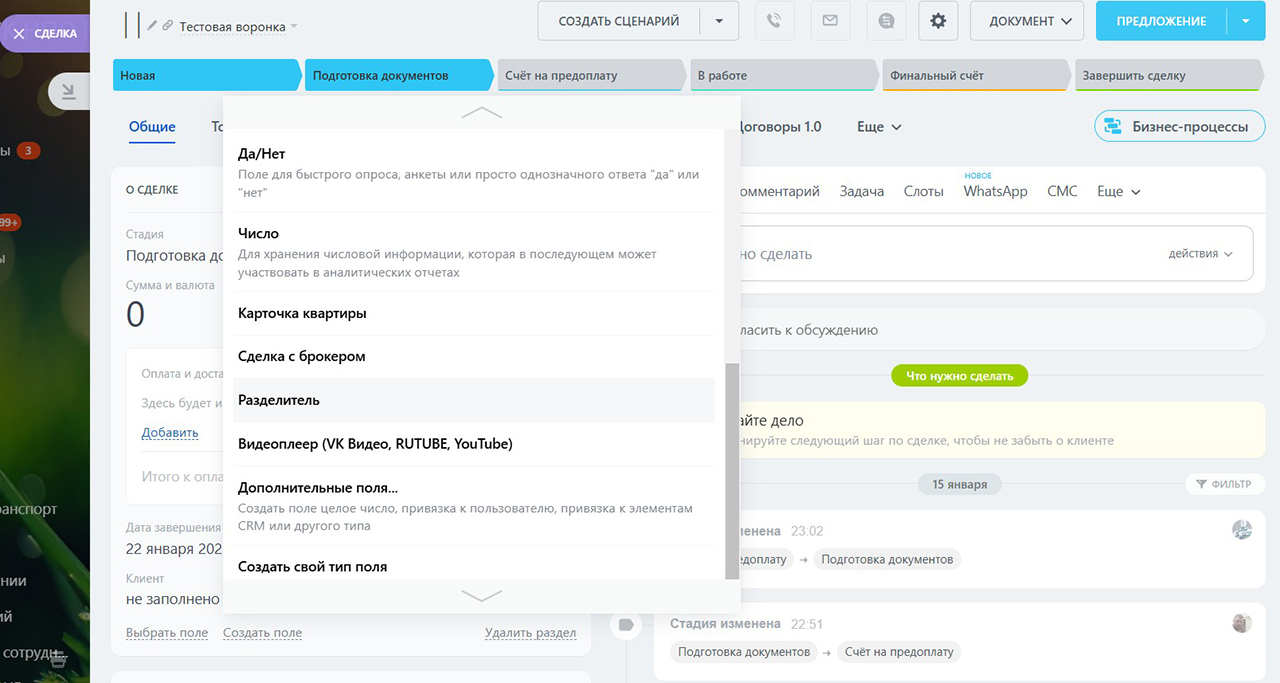Screen dimensions: 1280x683
Task: Click the Удалить раздел link
Action: (x=530, y=633)
